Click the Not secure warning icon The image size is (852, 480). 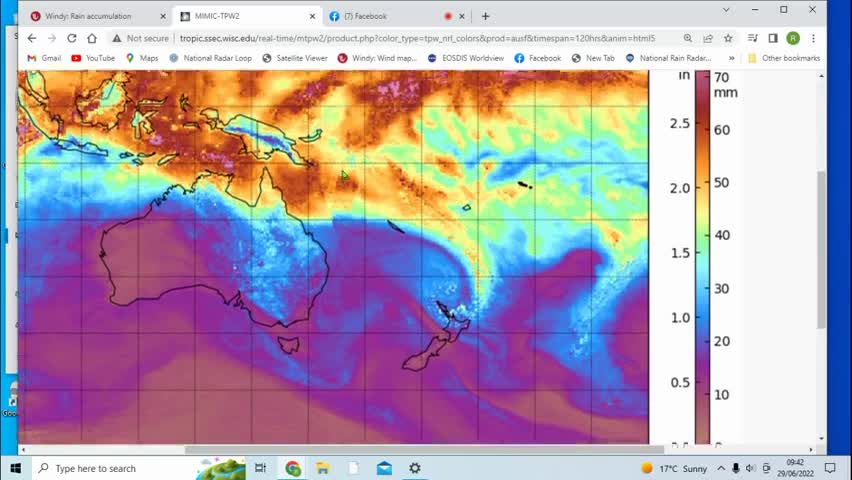[x=117, y=39]
